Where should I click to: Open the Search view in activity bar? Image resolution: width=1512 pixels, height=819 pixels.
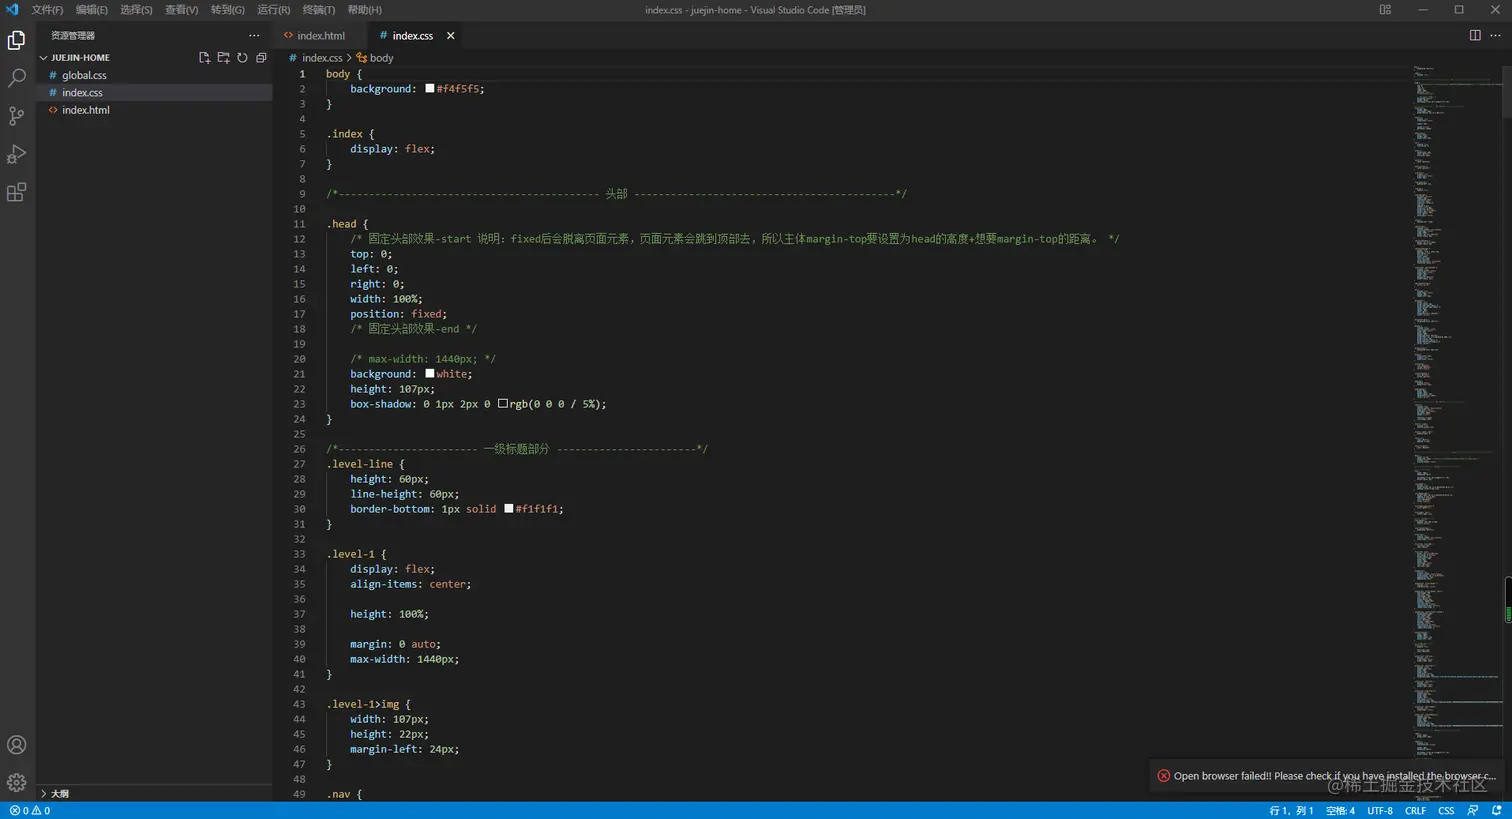(x=17, y=78)
